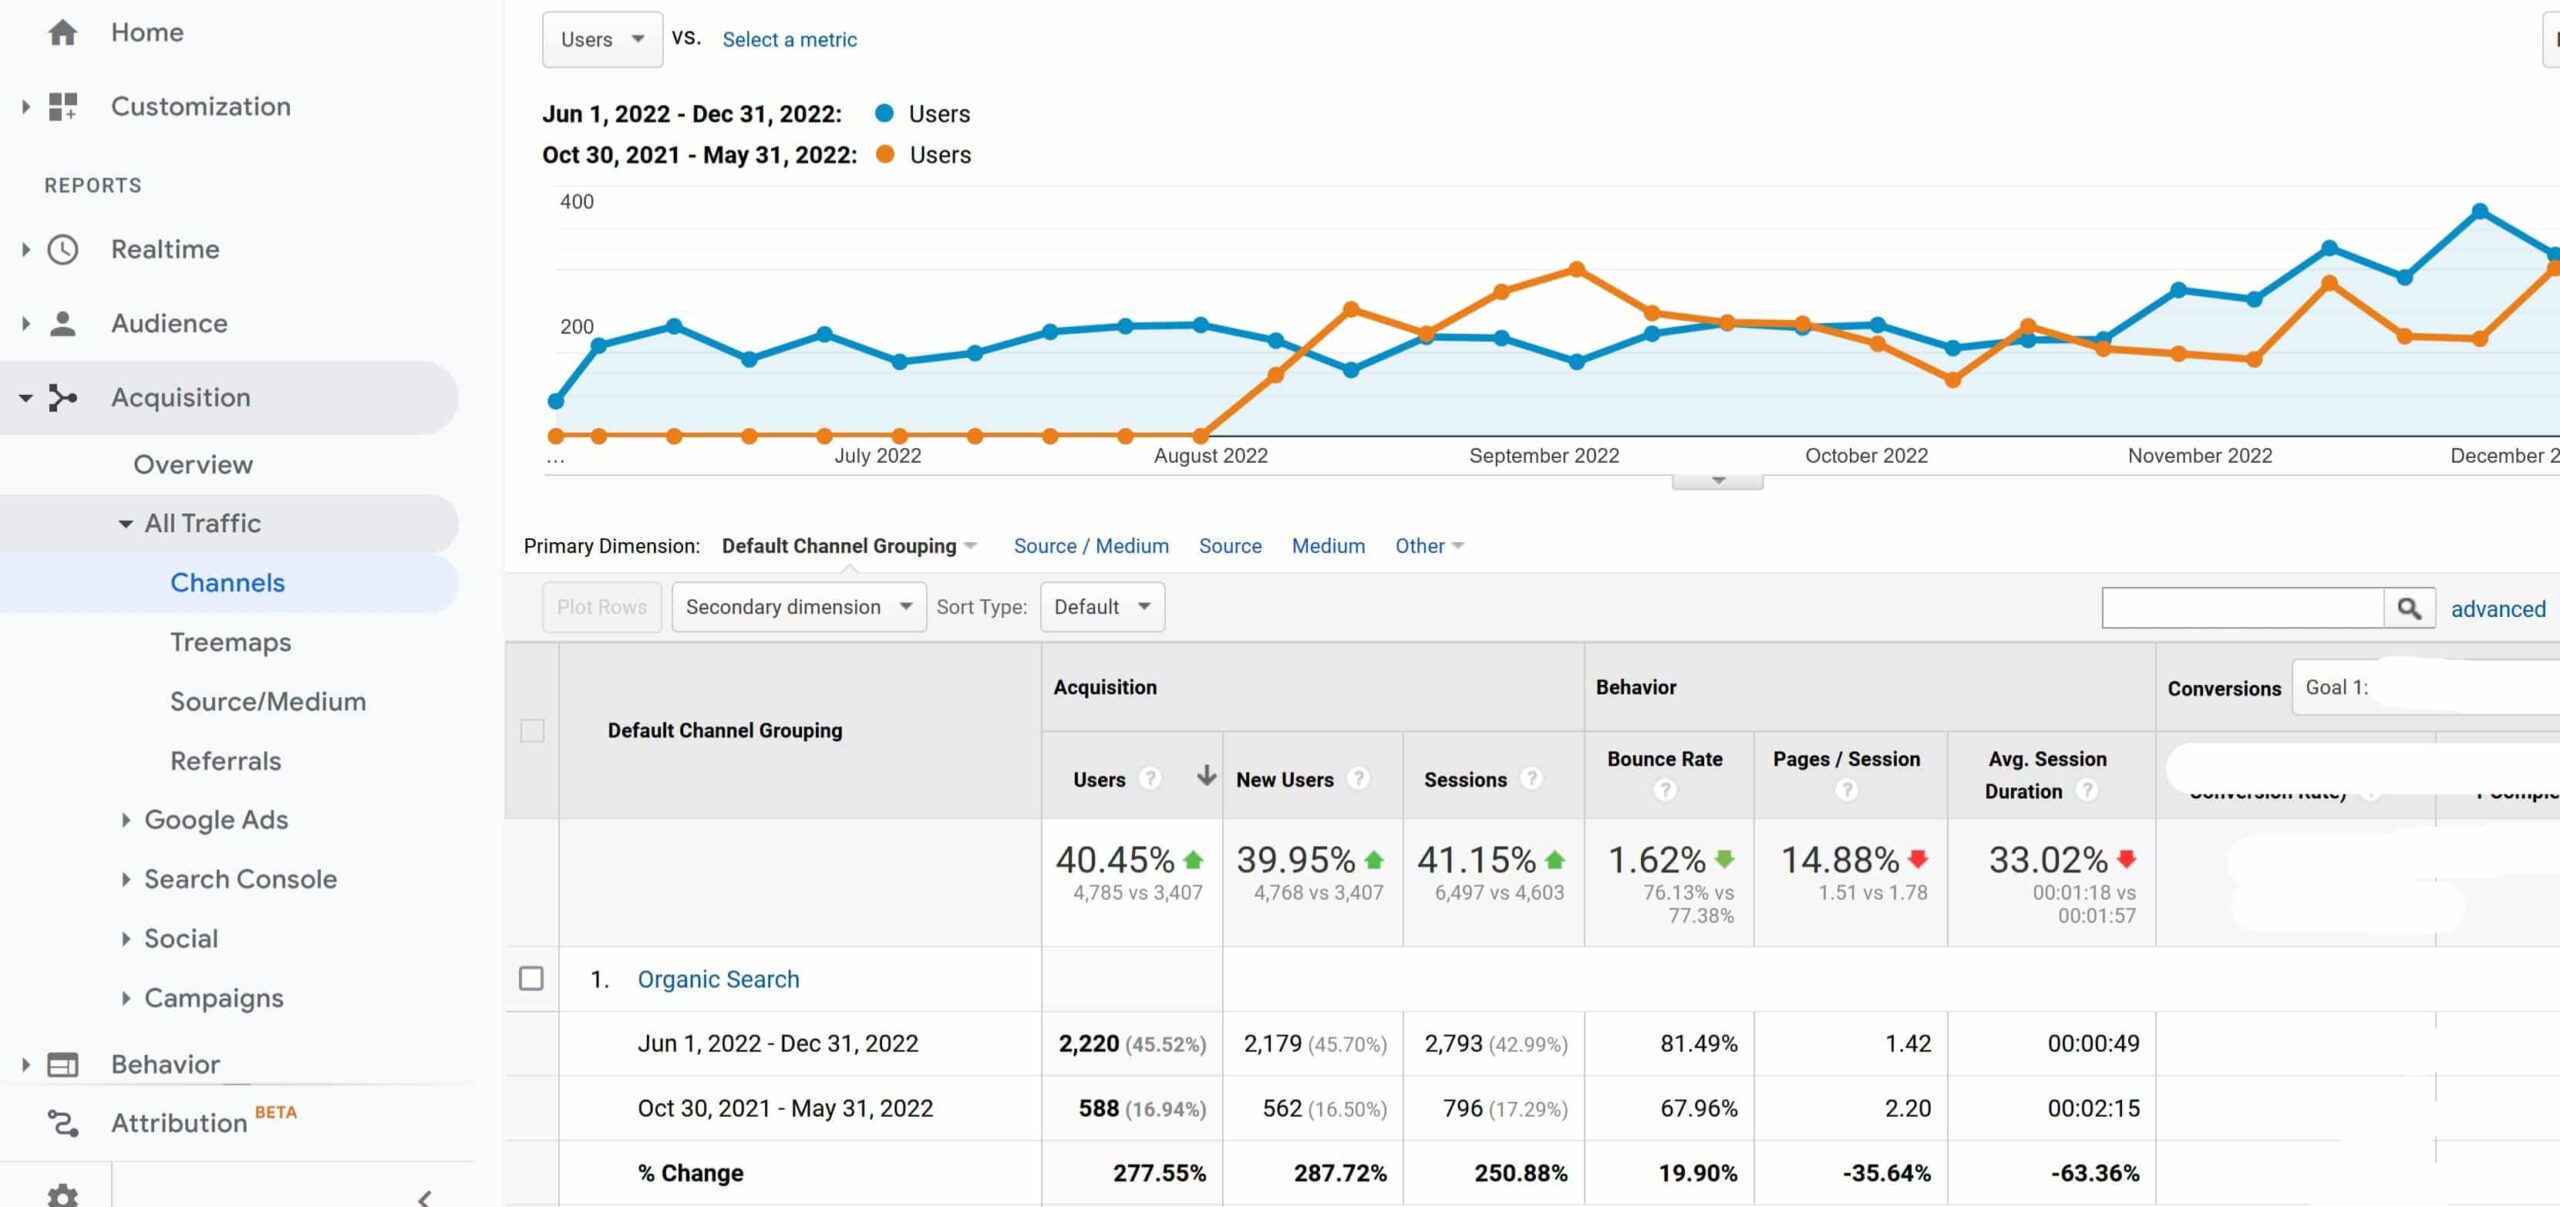Open the Users metric dropdown
Screen dimensions: 2560x1207
pyautogui.click(x=602, y=40)
